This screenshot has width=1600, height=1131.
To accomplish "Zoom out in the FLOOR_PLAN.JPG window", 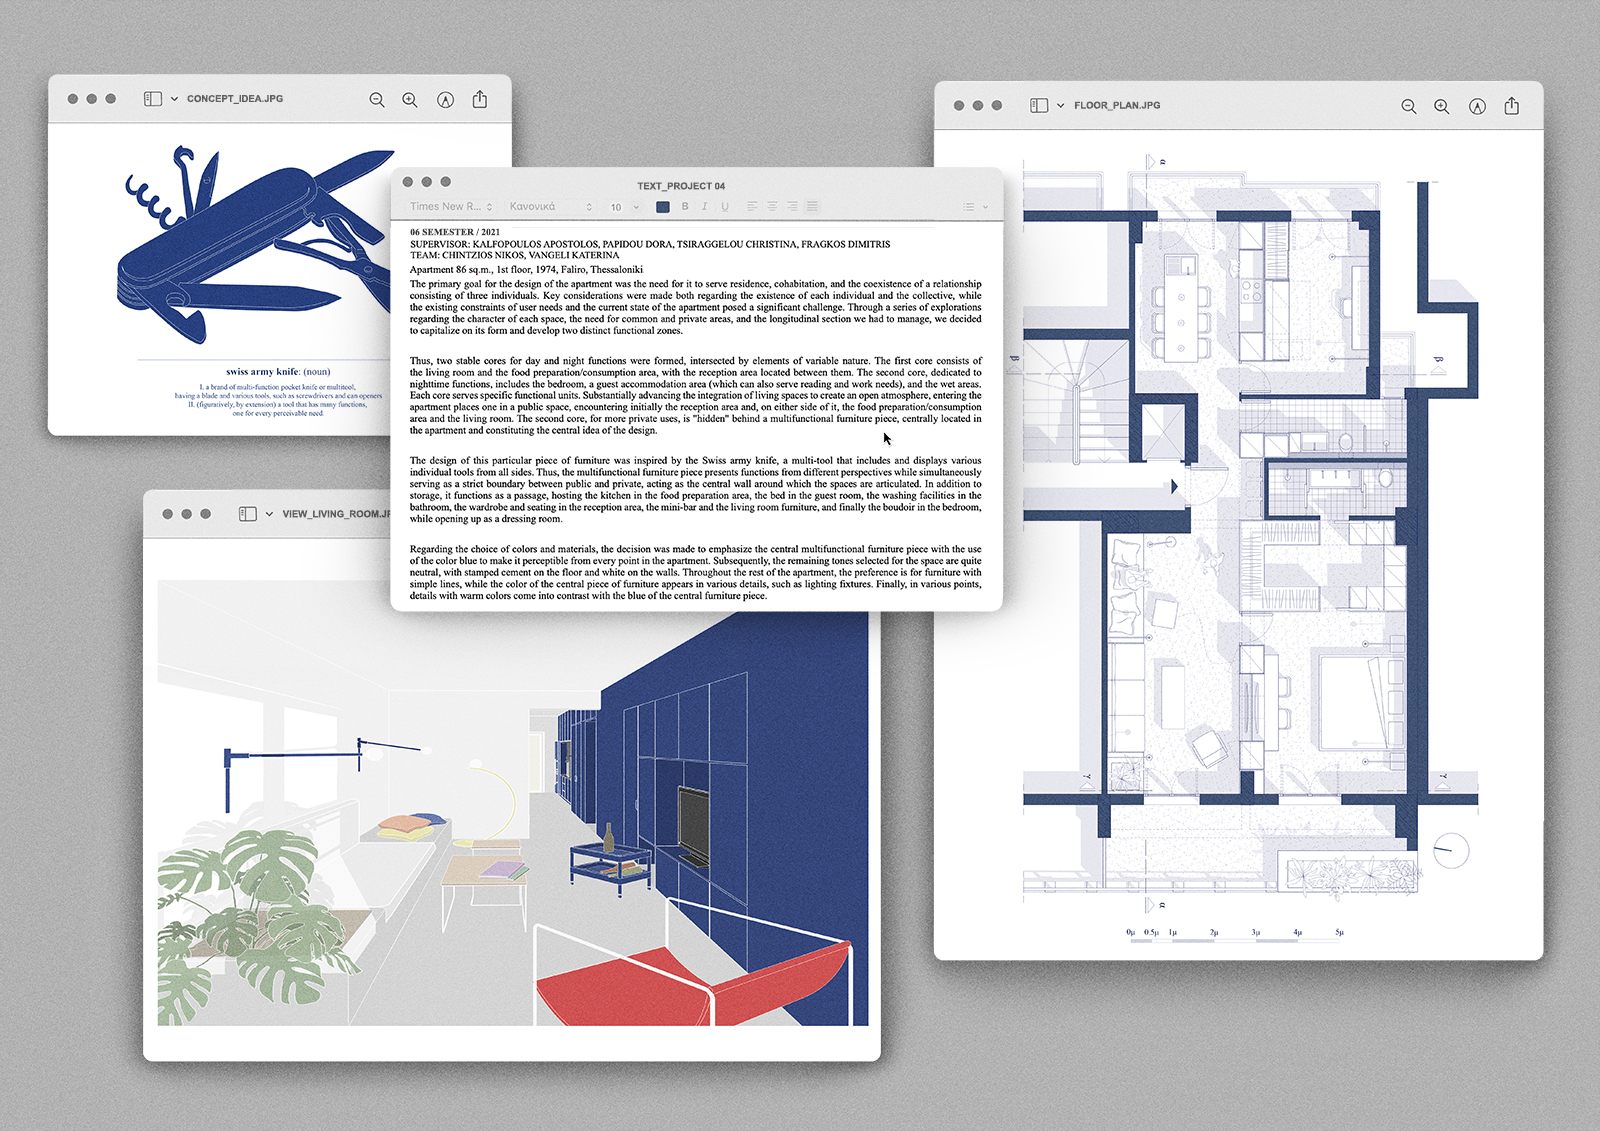I will click(x=1408, y=106).
